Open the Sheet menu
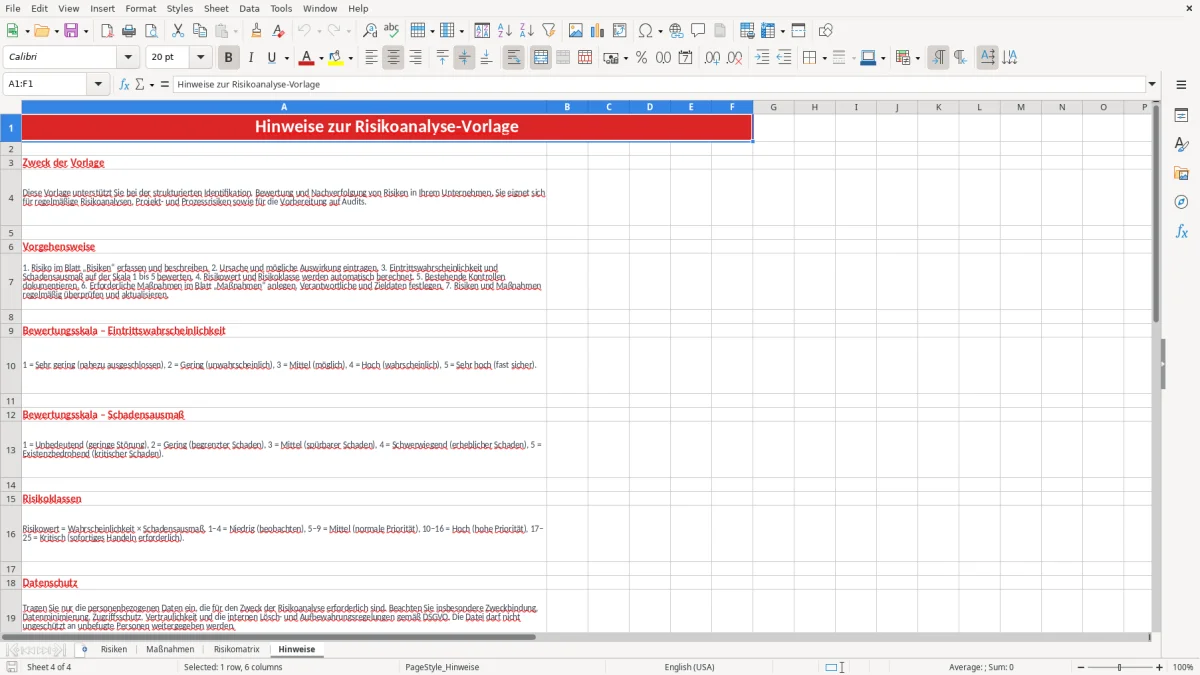This screenshot has height=675, width=1200. tap(216, 8)
